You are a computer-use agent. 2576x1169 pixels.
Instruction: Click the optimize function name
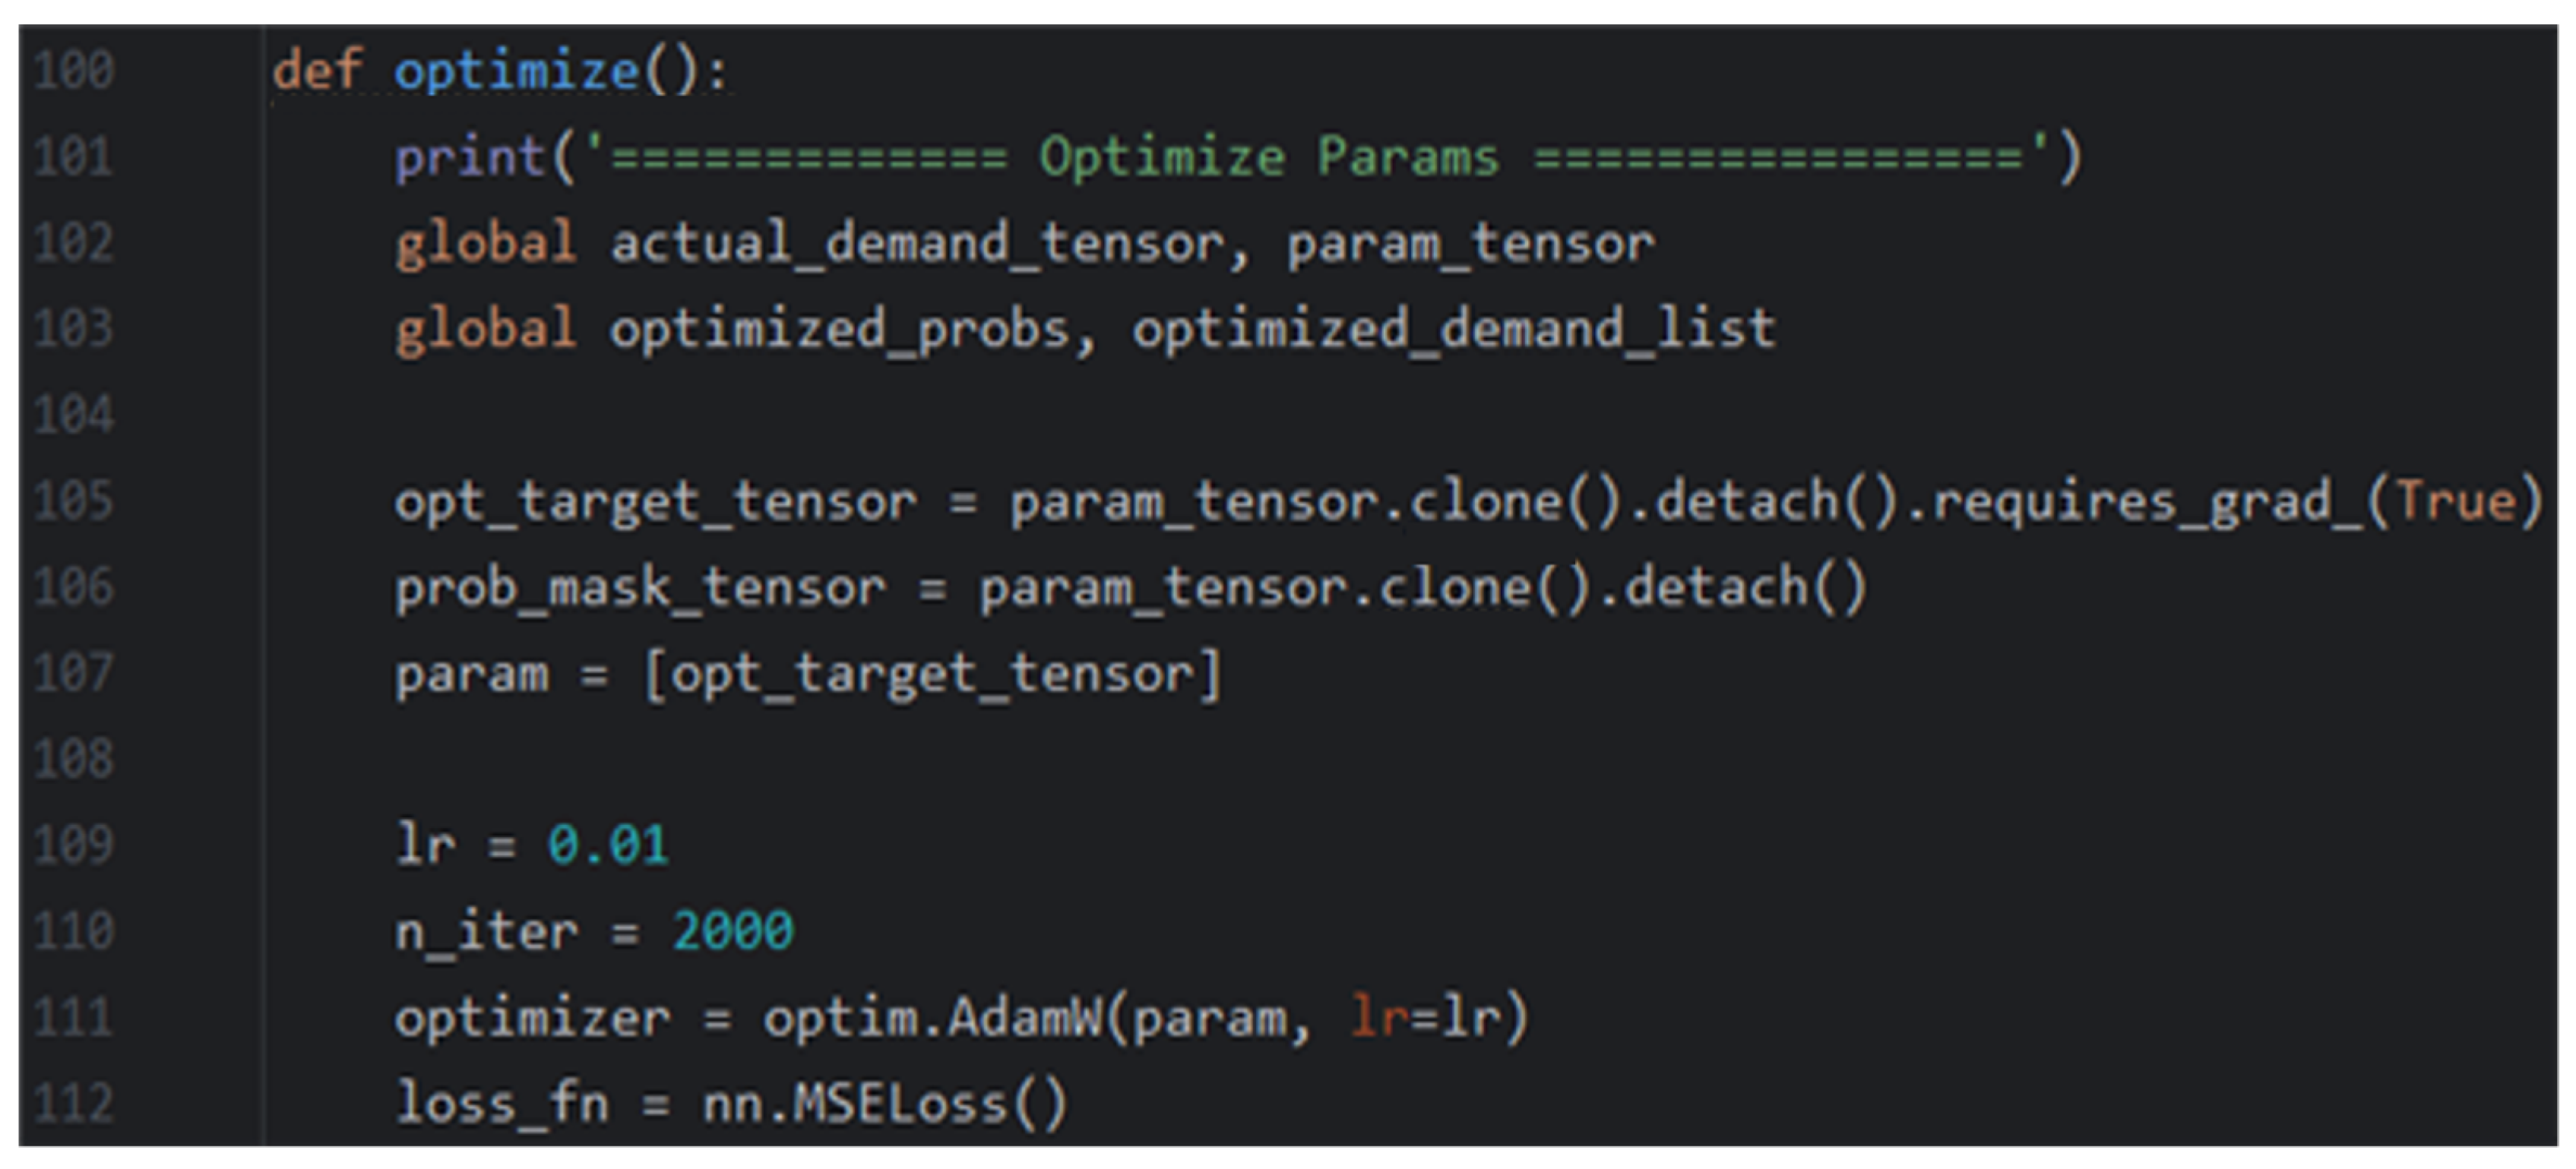pos(516,71)
